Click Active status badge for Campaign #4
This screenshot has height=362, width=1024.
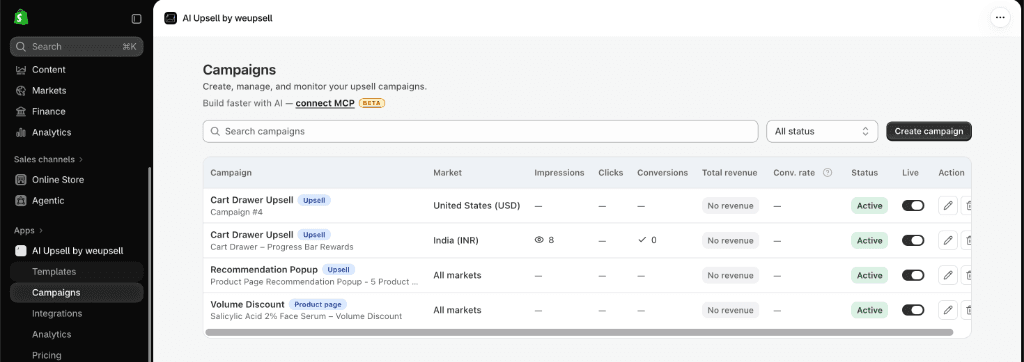[869, 206]
